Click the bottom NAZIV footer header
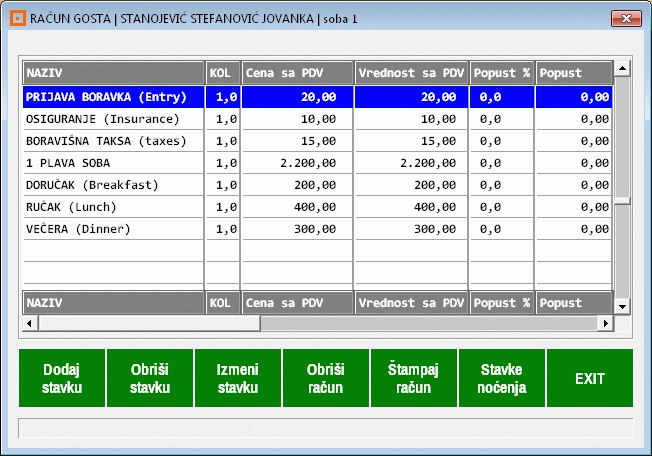Screen dimensions: 652x456 tap(113, 303)
